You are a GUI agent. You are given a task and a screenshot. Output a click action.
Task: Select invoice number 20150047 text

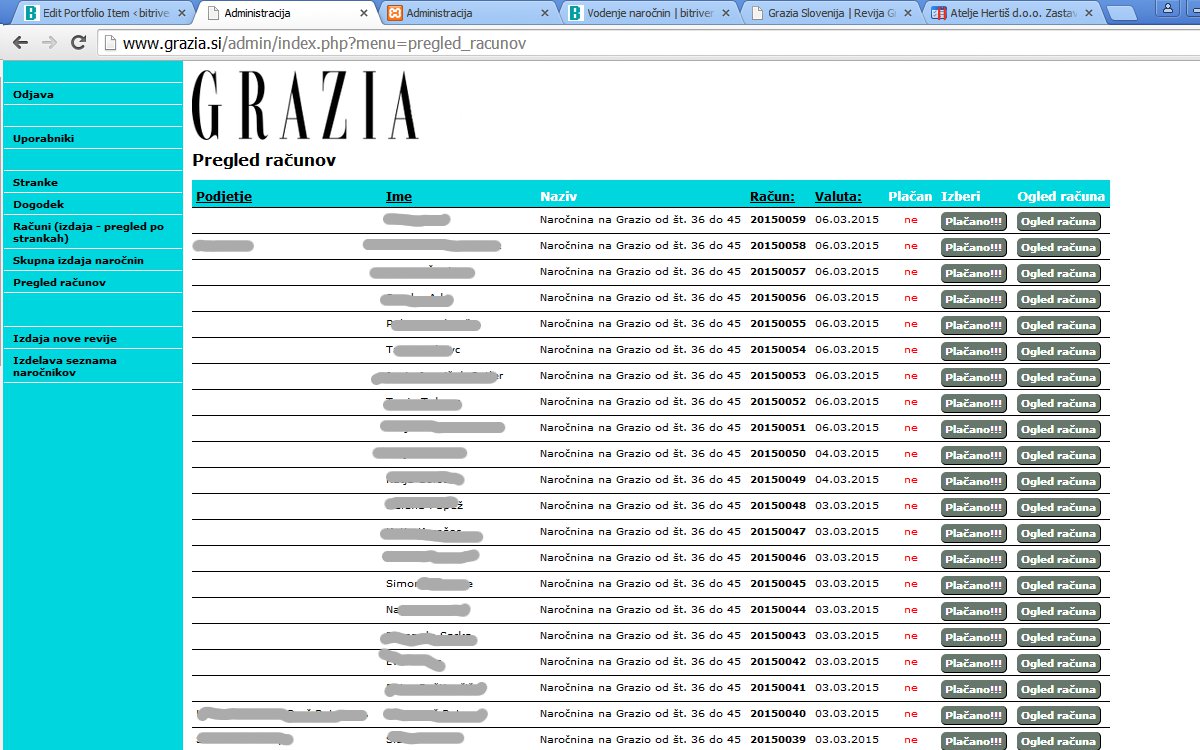coord(778,532)
